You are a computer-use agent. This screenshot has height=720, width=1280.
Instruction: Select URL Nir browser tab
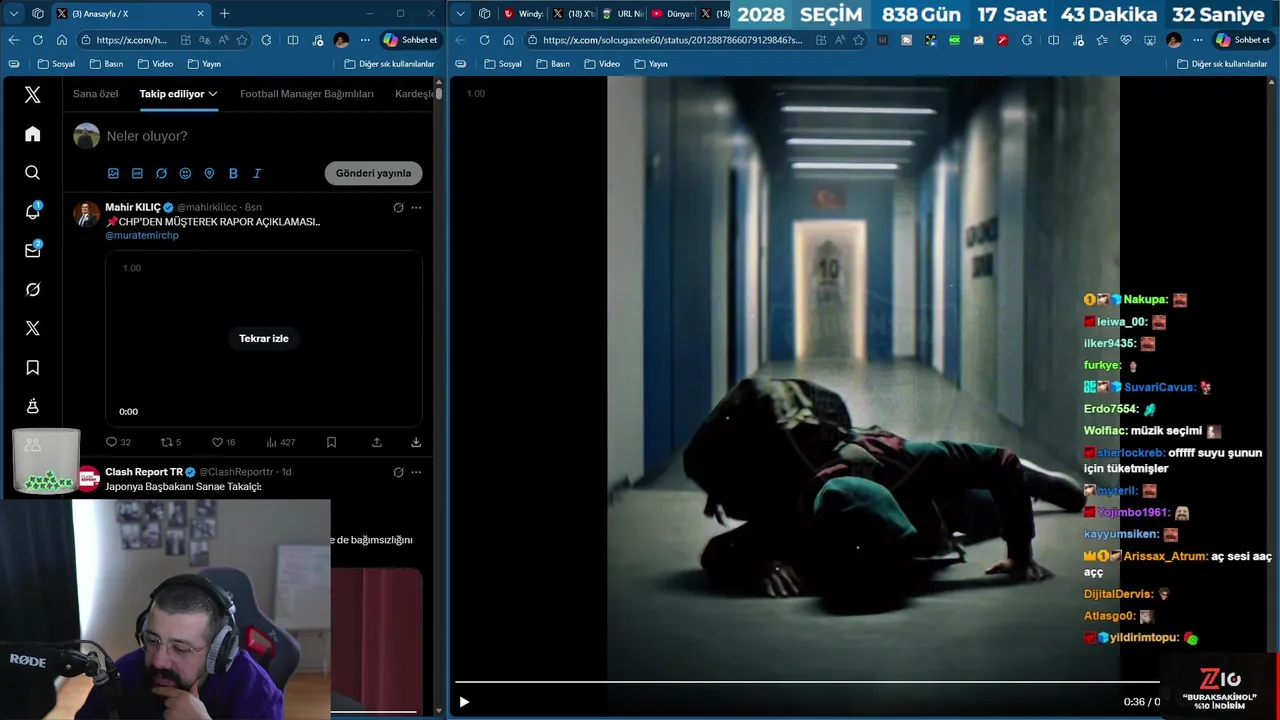pos(622,13)
